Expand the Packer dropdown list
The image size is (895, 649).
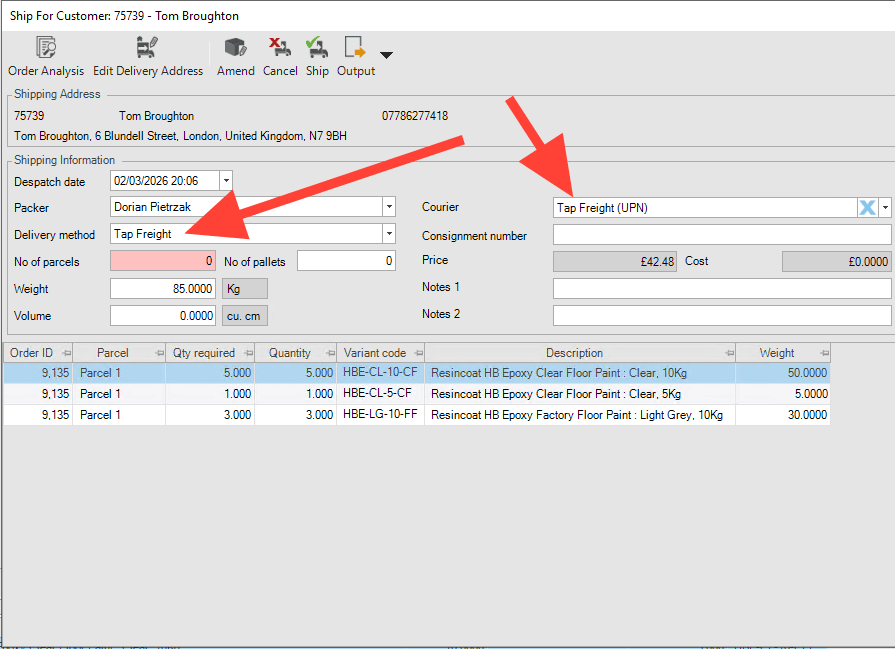[x=389, y=207]
